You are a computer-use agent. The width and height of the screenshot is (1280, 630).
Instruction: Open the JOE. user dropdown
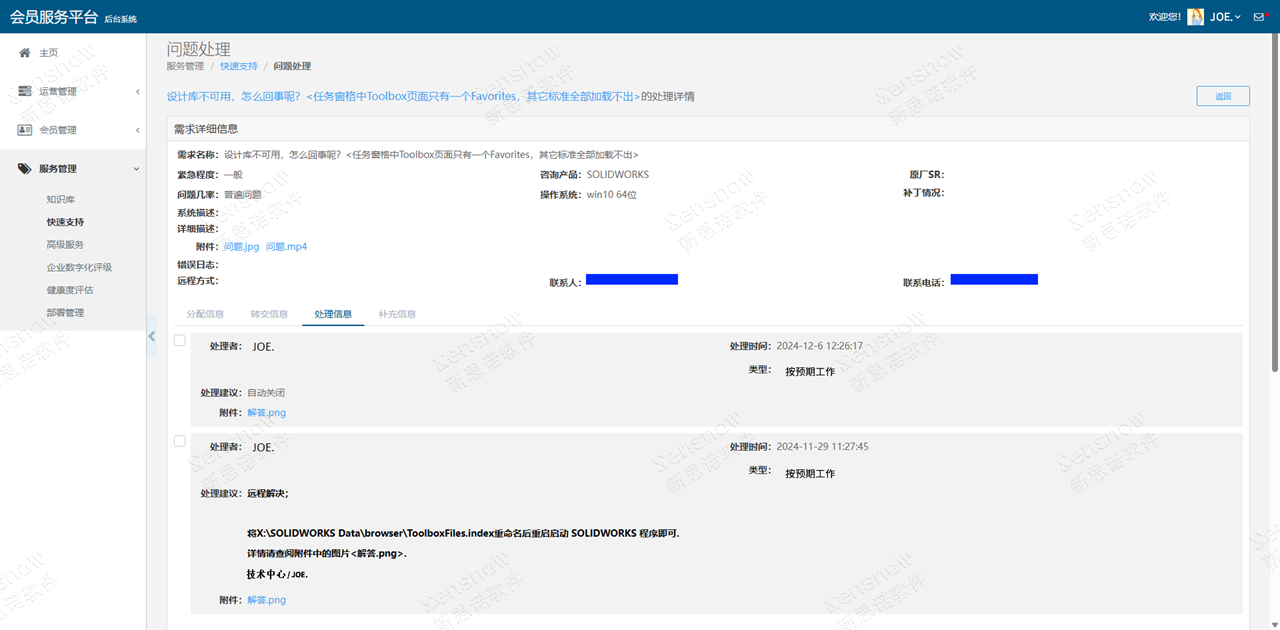coord(1225,17)
